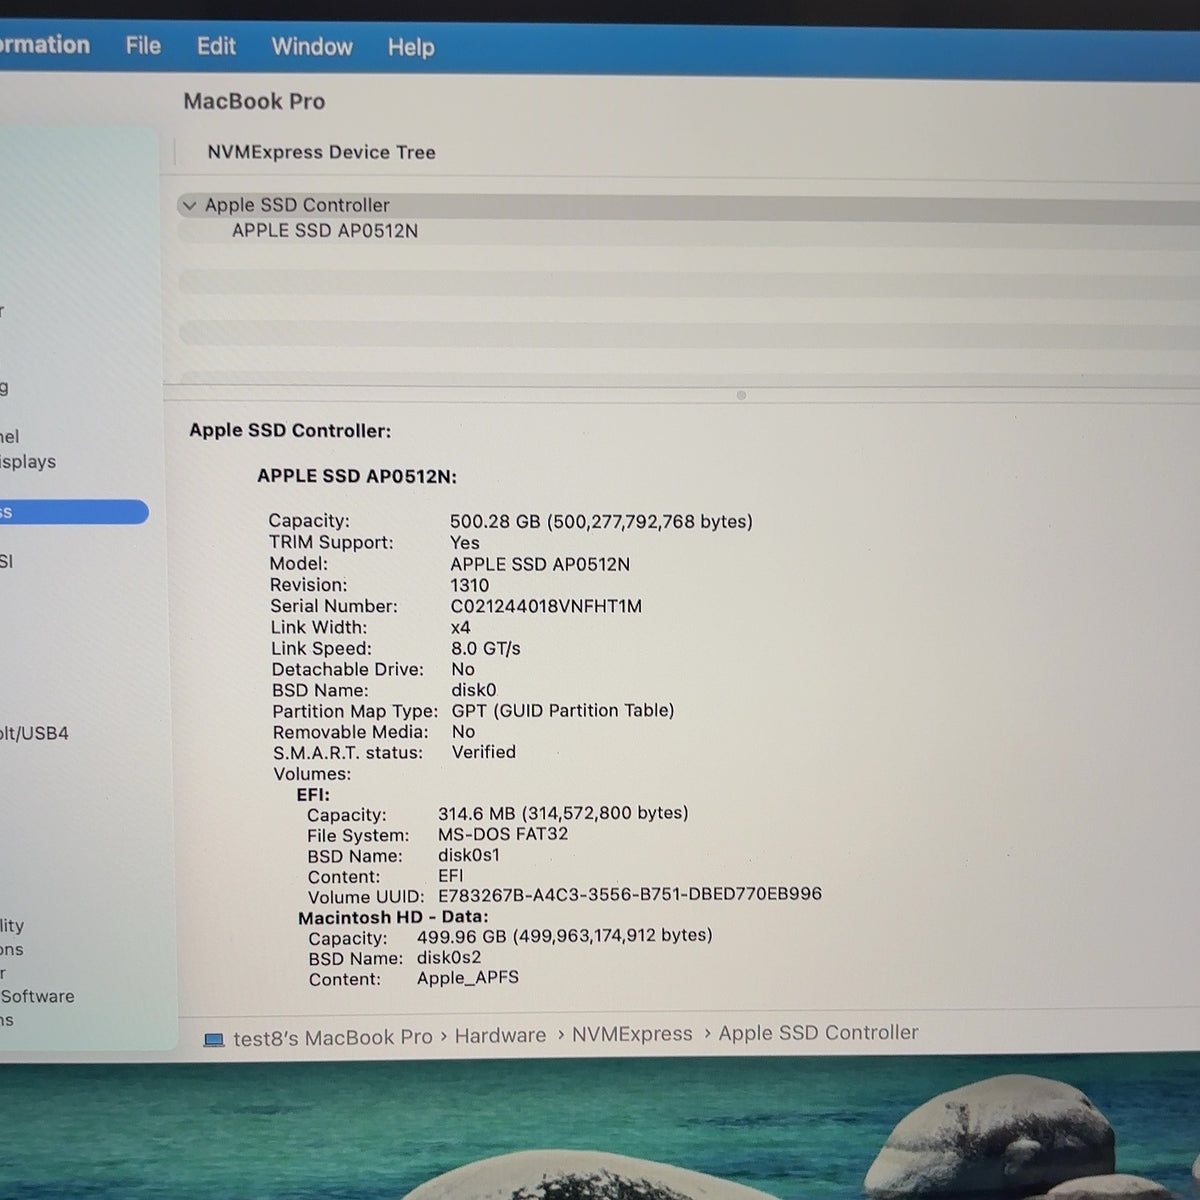
Task: Open the Help menu
Action: point(411,47)
